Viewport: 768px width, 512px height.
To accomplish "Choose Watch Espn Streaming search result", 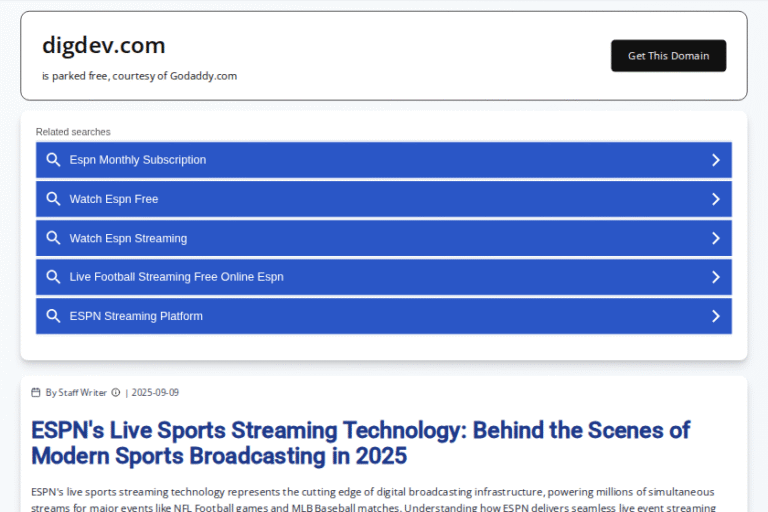I will click(x=128, y=238).
